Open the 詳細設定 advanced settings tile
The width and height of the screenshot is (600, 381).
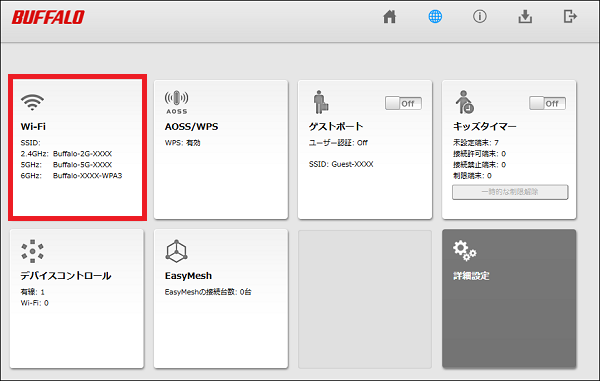coord(509,298)
